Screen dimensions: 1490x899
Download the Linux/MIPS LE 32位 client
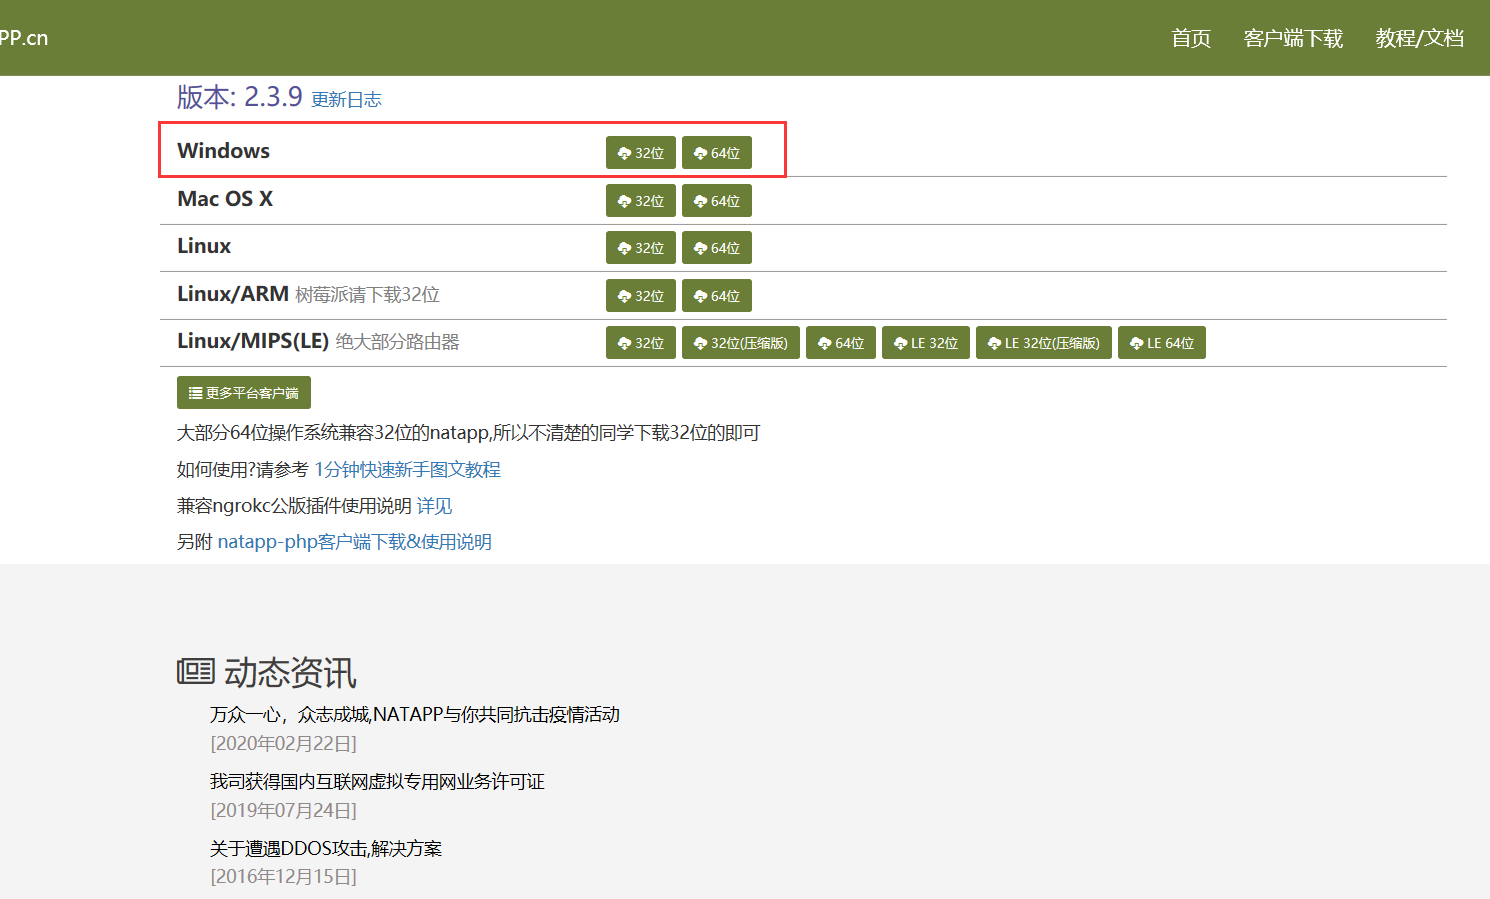point(925,342)
